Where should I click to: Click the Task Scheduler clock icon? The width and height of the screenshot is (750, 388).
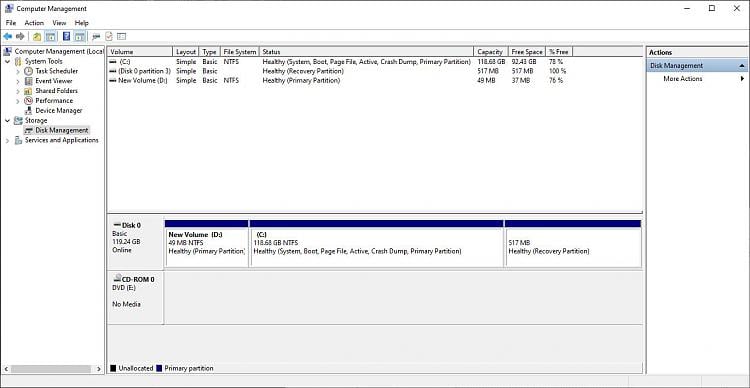tap(29, 71)
